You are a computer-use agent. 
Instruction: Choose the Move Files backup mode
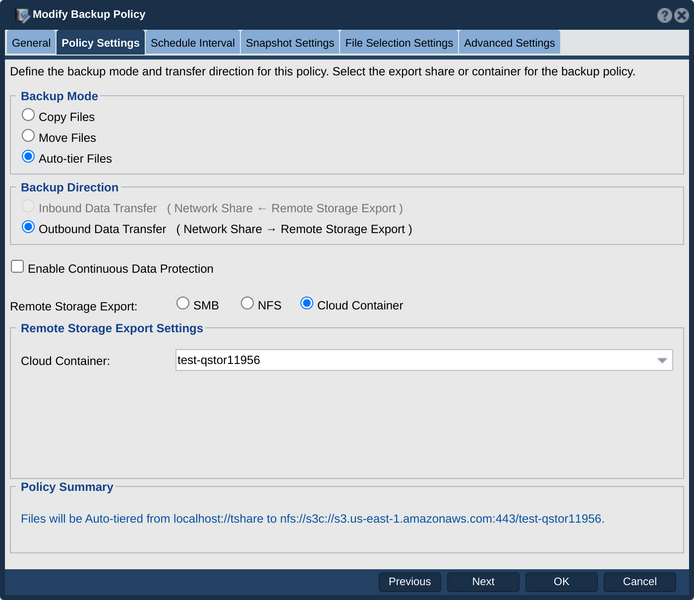[28, 136]
